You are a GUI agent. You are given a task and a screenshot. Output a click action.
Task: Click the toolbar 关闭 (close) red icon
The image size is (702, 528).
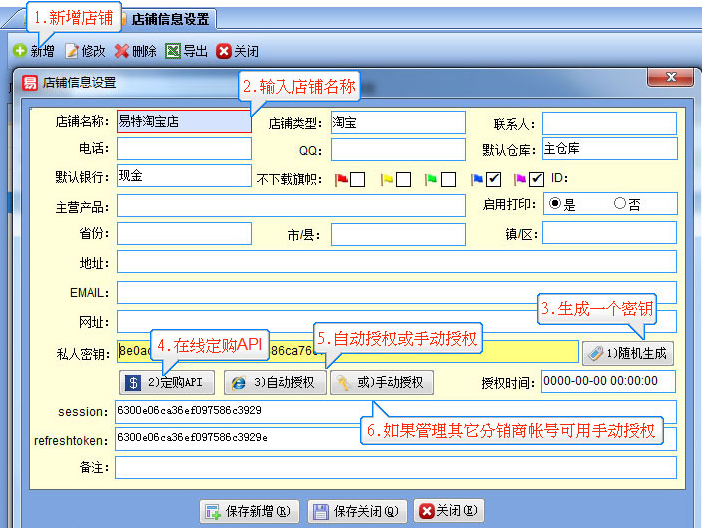click(x=224, y=51)
